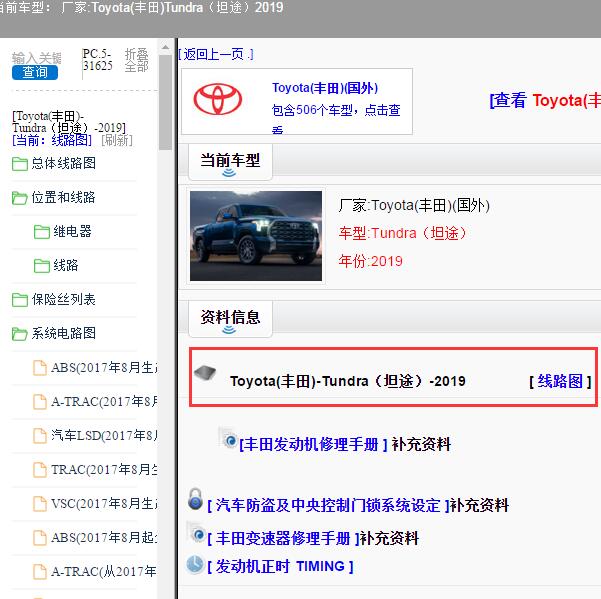601x599 pixels.
Task: Click the 查询 search button
Action: coord(35,72)
